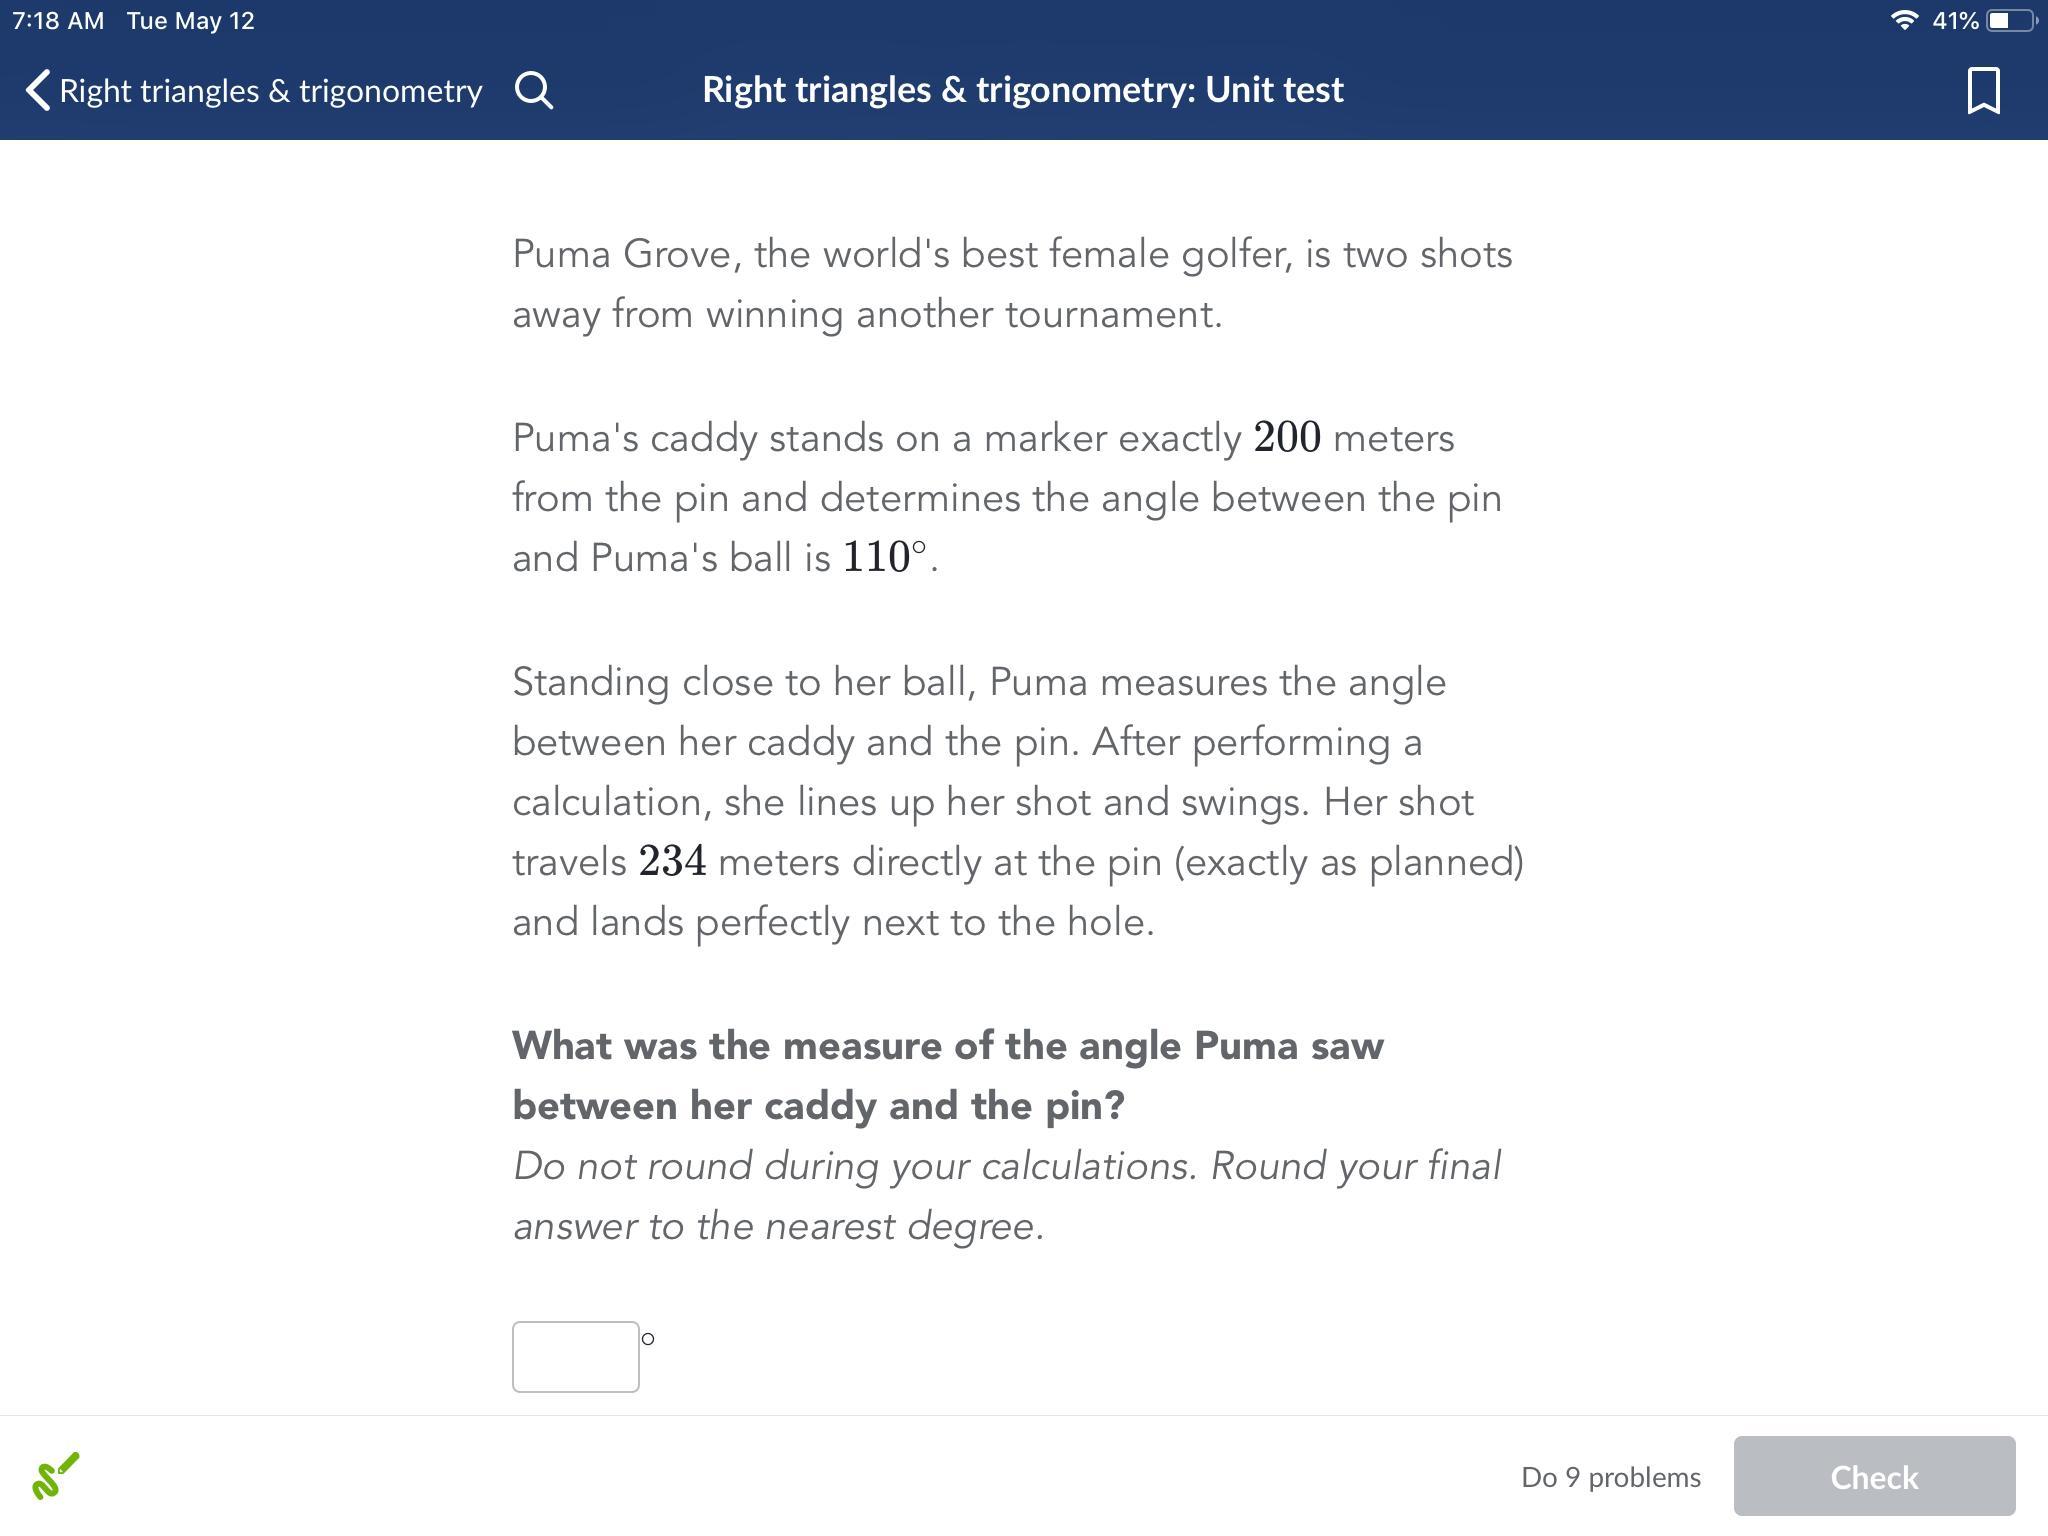The width and height of the screenshot is (2048, 1536).
Task: Tap the Unit test page title
Action: pyautogui.click(x=1022, y=90)
